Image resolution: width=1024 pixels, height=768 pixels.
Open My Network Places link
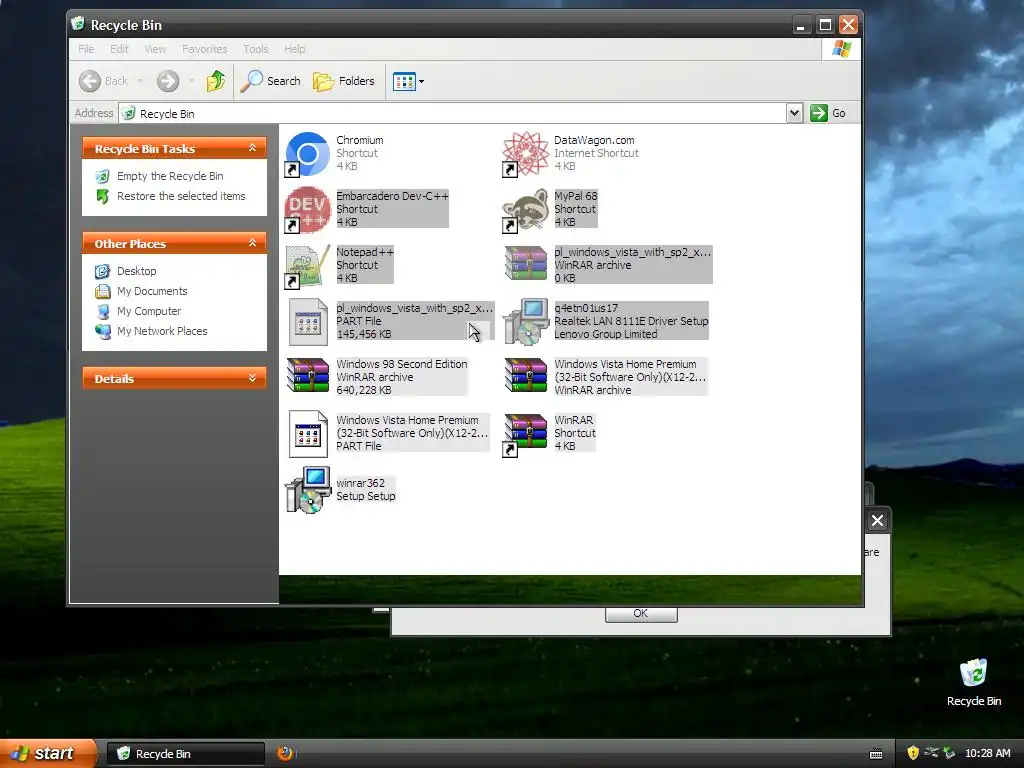click(162, 331)
